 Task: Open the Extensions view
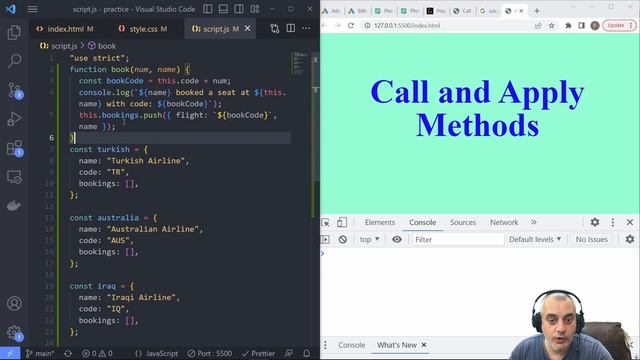tap(15, 148)
